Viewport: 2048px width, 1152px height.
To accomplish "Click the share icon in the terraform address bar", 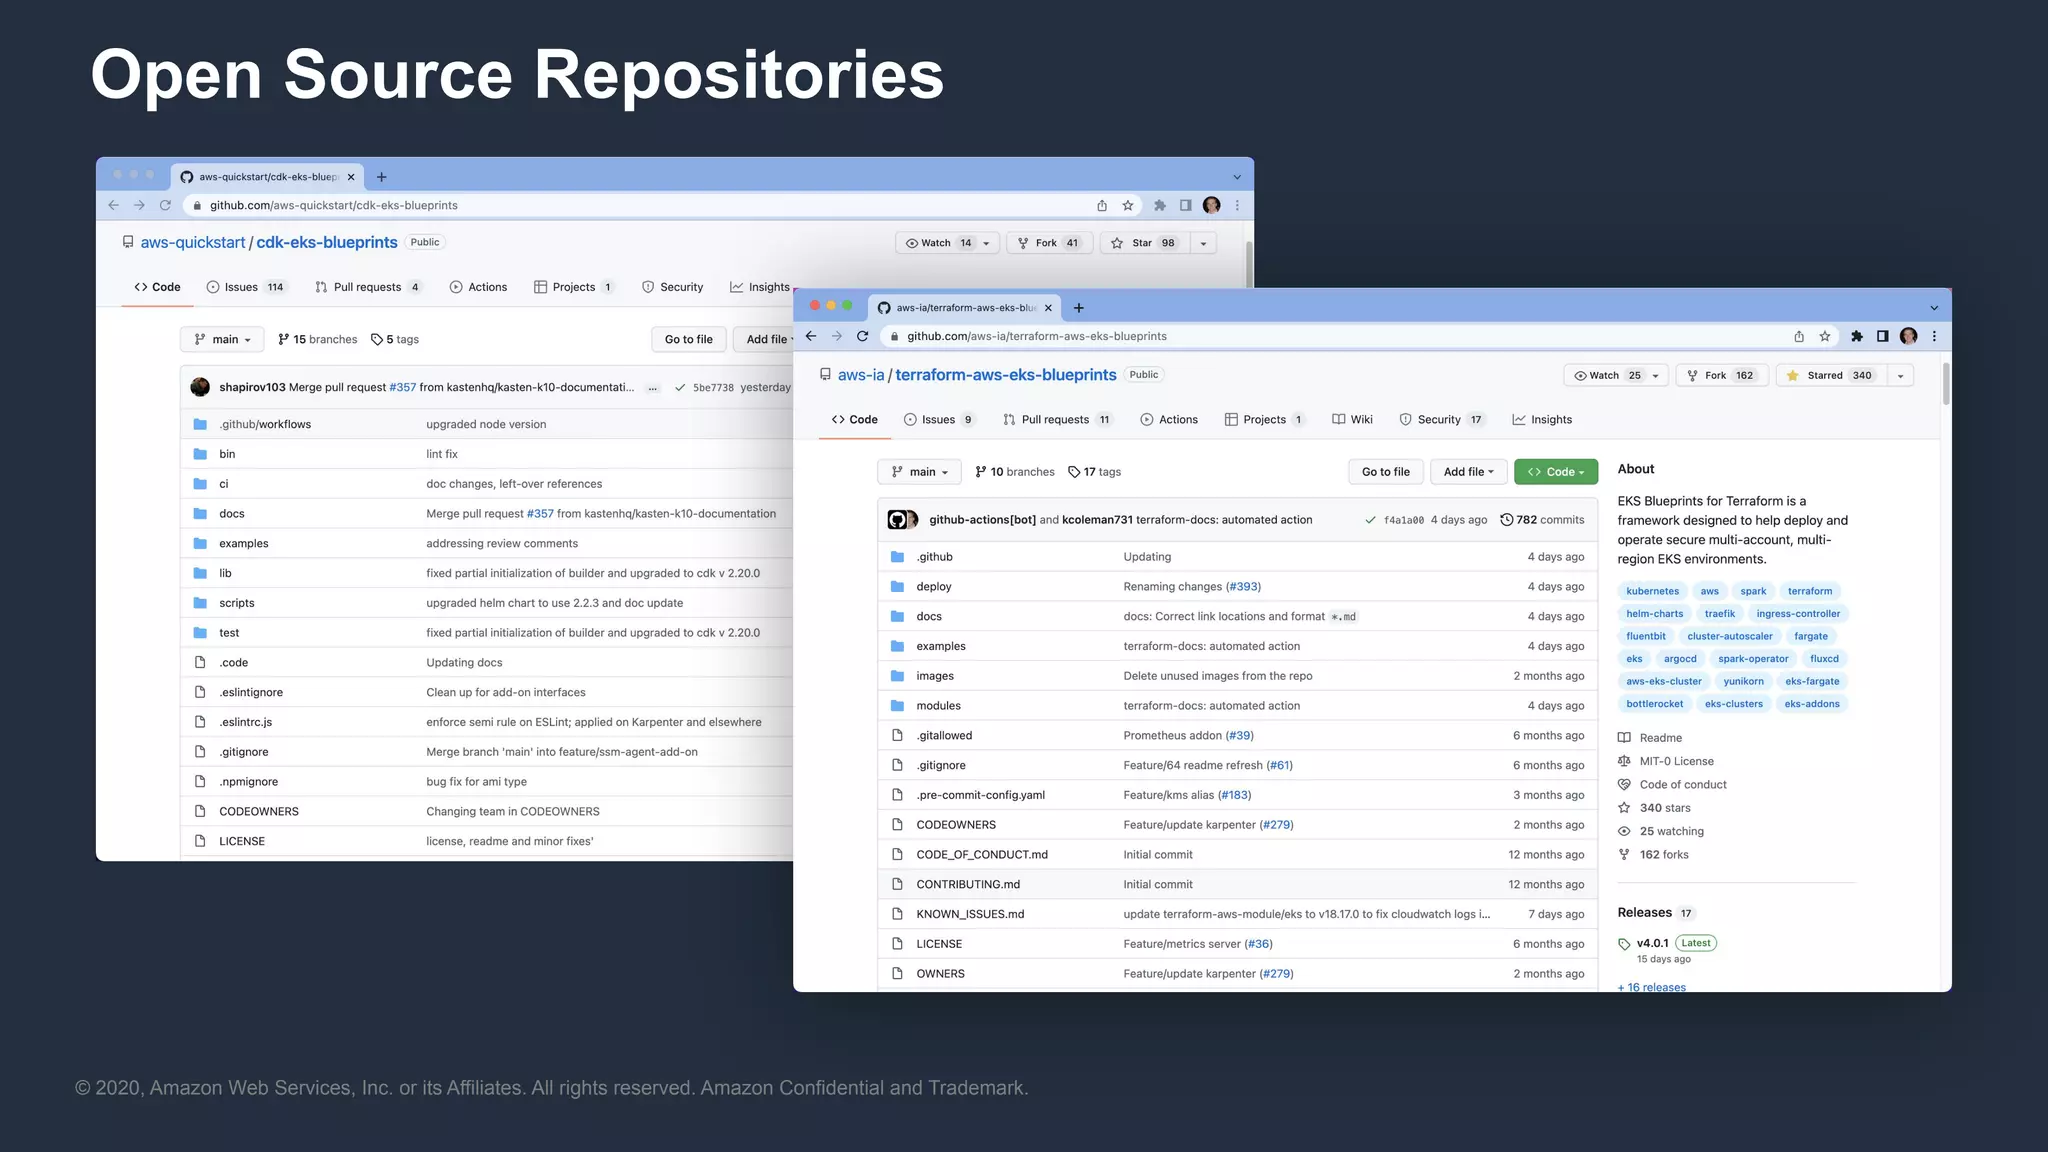I will pyautogui.click(x=1799, y=336).
